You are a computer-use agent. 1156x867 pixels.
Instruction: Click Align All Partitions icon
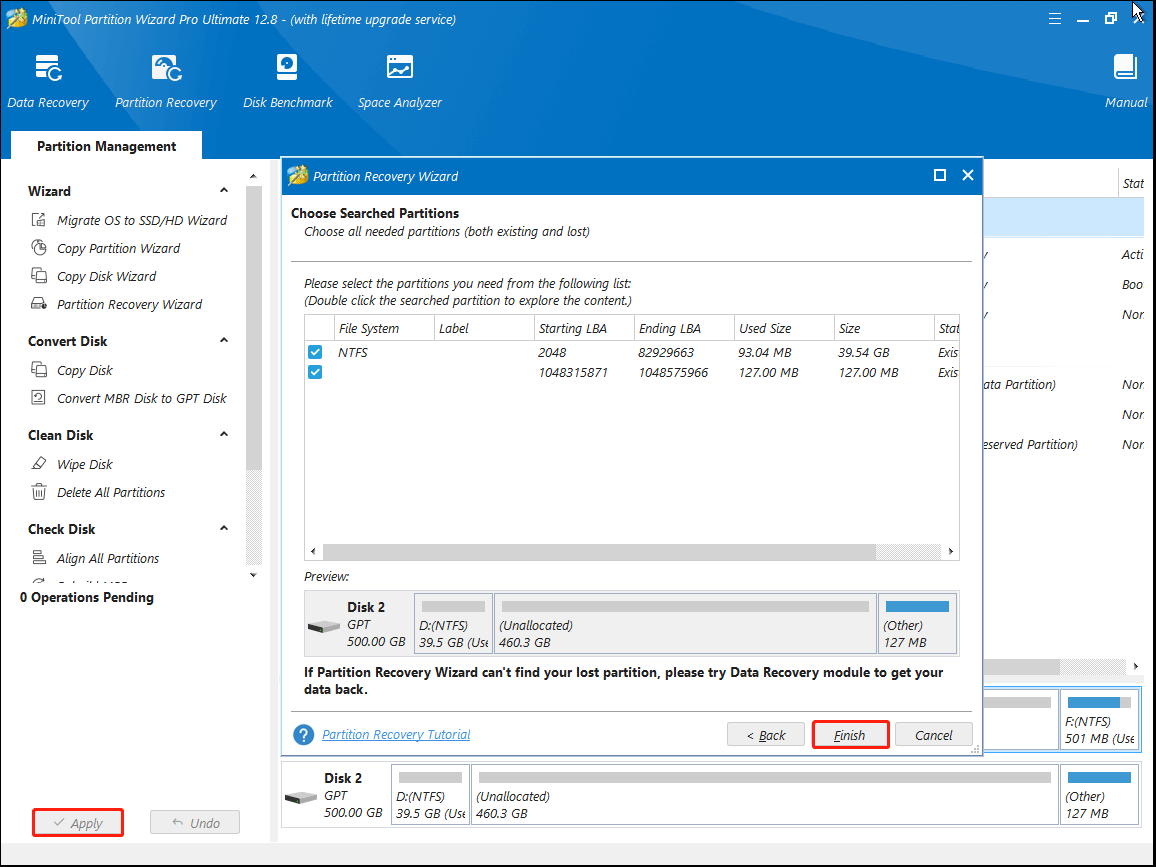(x=38, y=558)
